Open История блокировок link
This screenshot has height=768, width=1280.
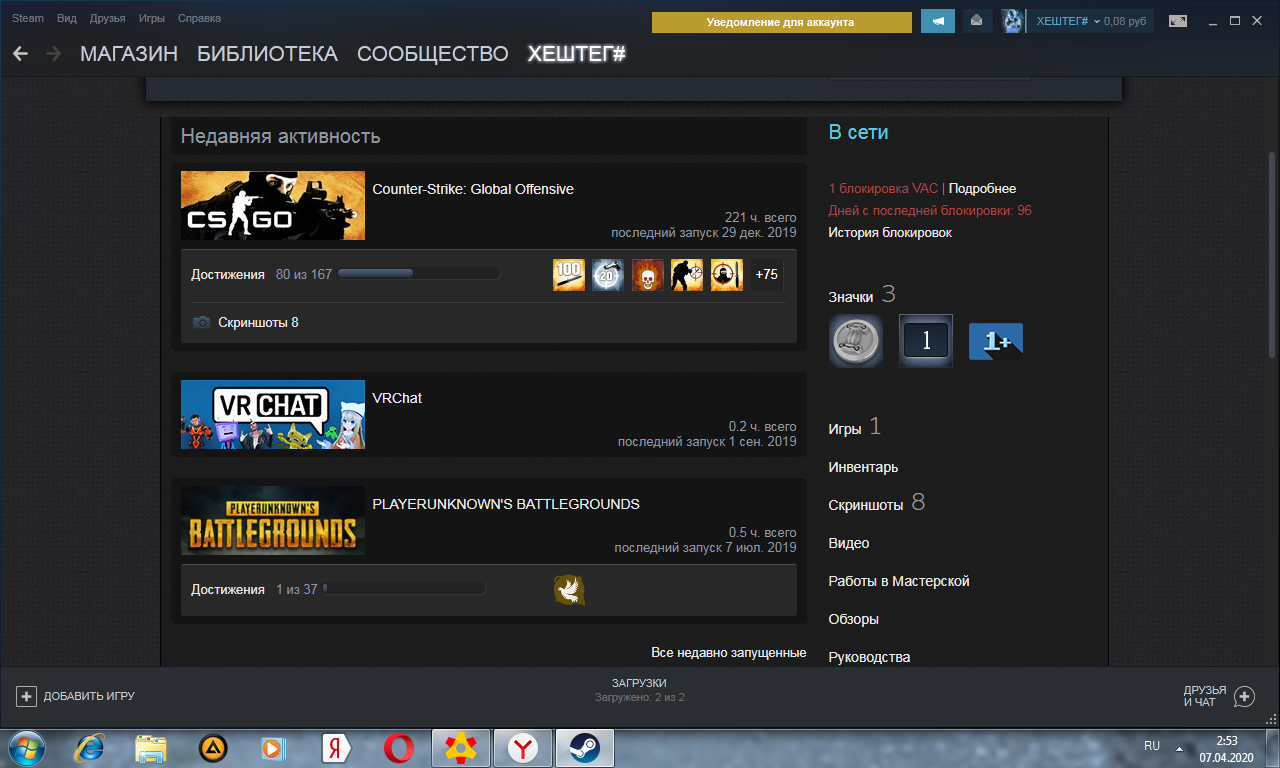pyautogui.click(x=890, y=233)
